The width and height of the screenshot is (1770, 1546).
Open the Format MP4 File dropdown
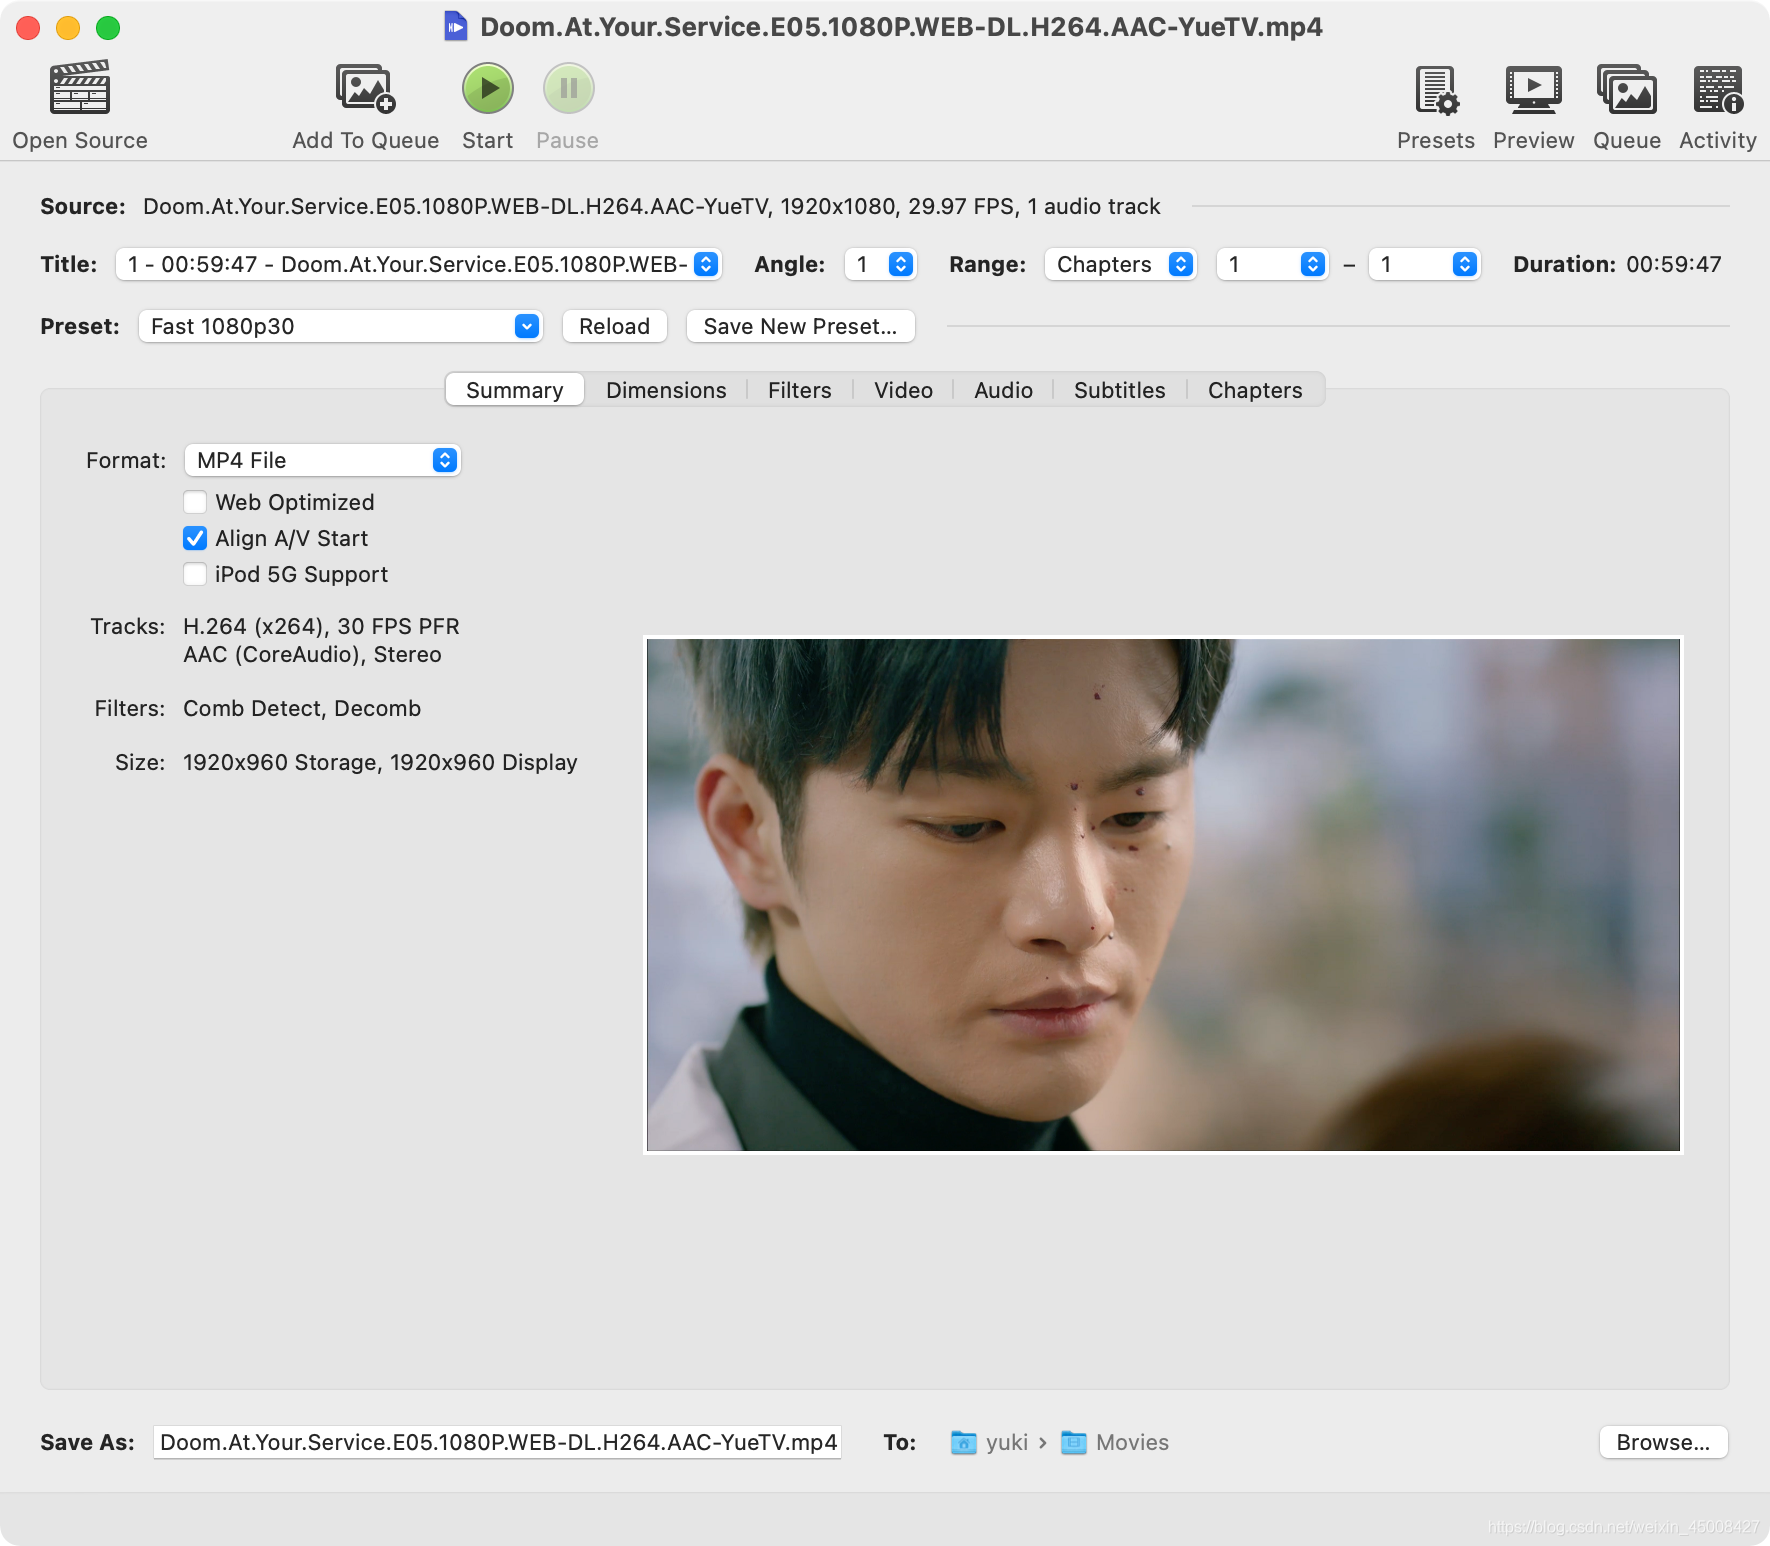(x=322, y=460)
